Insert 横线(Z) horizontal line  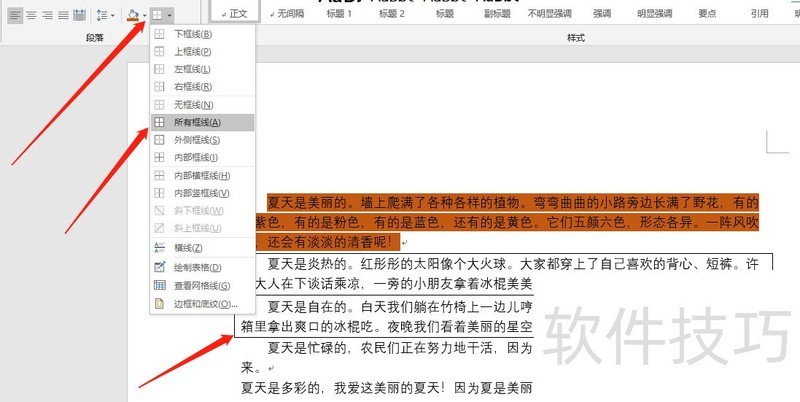[x=203, y=248]
